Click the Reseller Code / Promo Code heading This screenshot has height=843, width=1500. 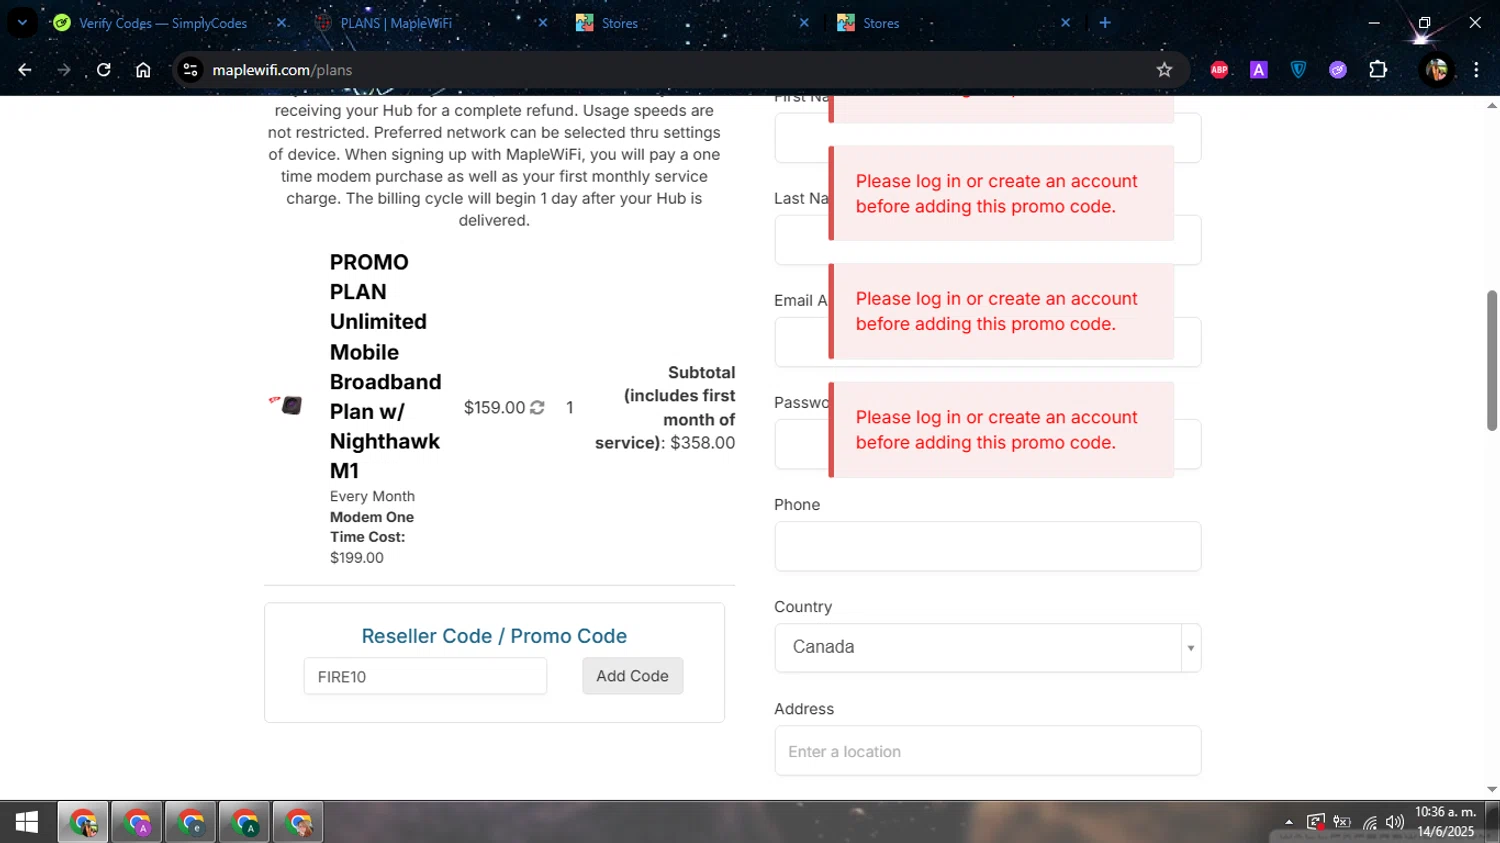(x=494, y=636)
